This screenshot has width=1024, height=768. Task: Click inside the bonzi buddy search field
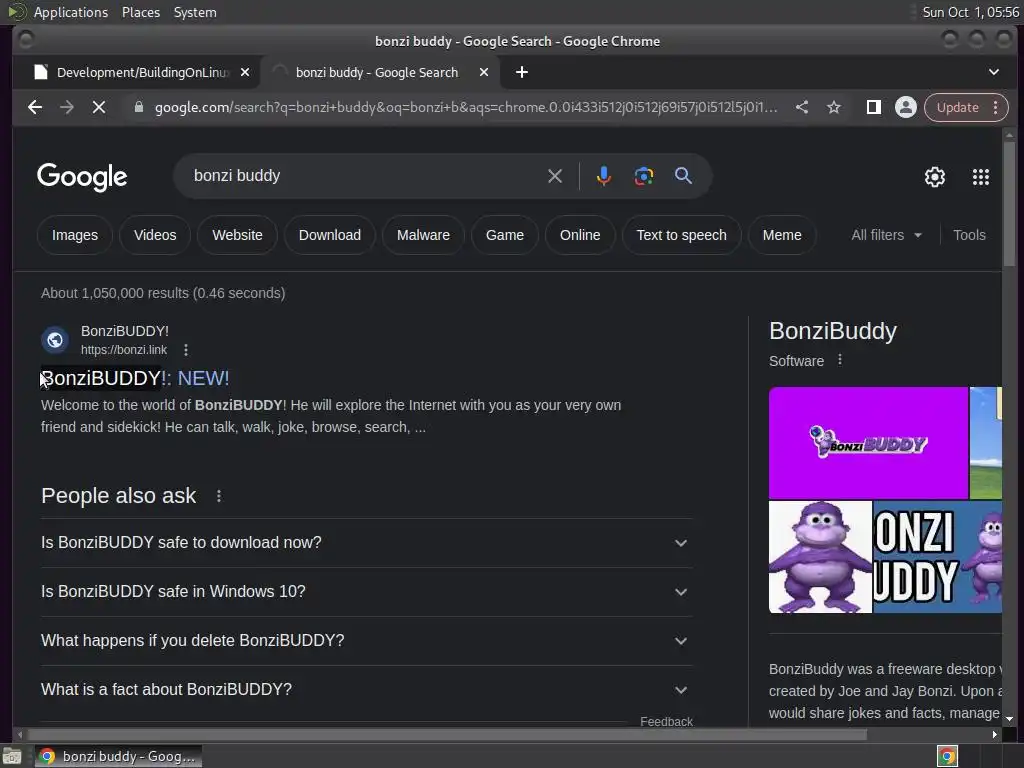[366, 176]
